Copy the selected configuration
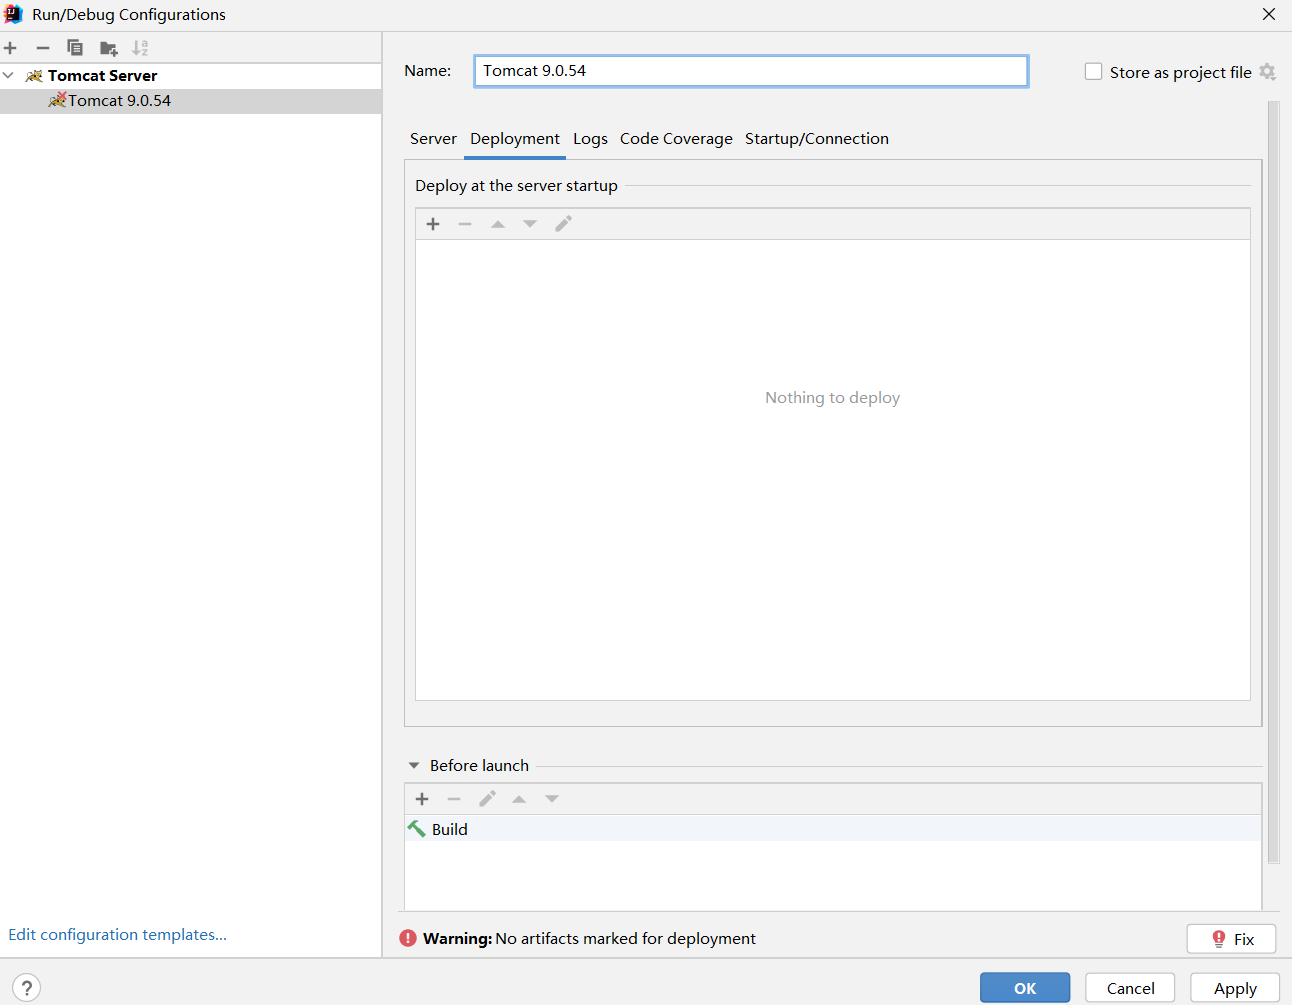Screen dimensions: 1292x1005 pos(75,48)
